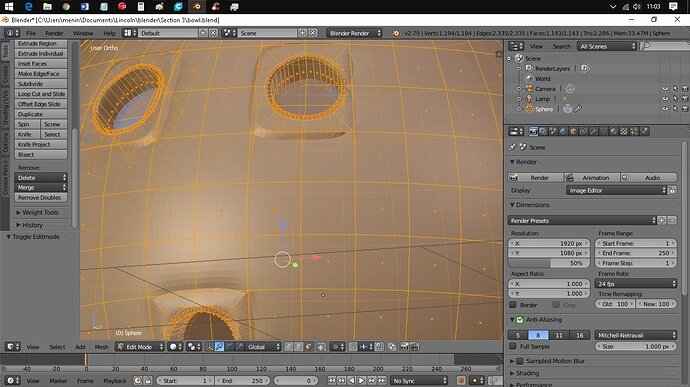
Task: Click the Remove Doubles button
Action: pos(41,198)
